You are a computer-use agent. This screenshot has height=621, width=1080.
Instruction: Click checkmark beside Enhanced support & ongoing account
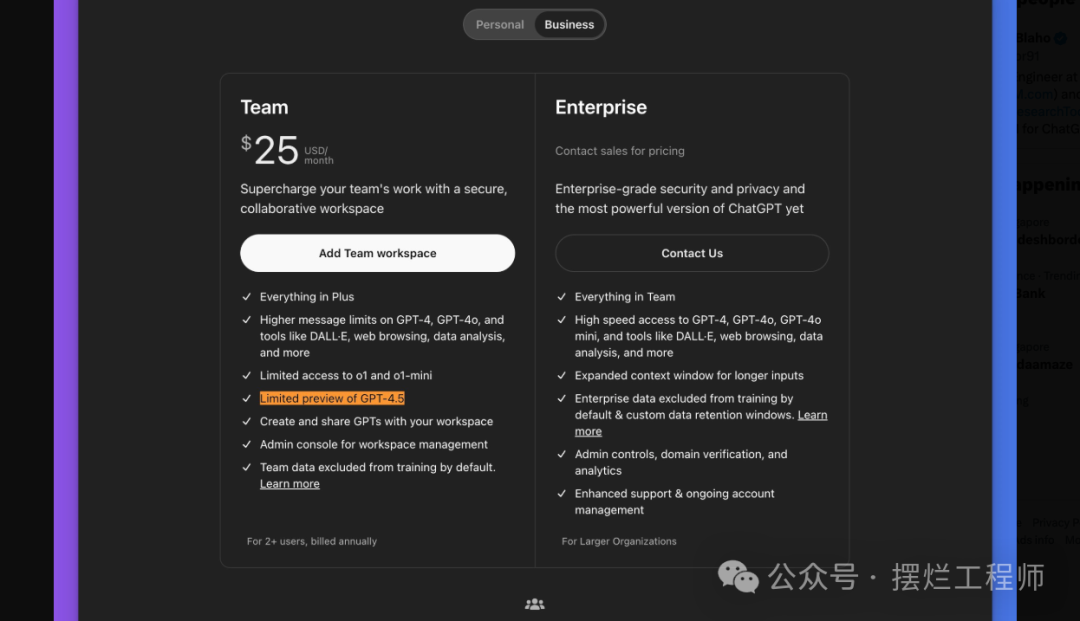pyautogui.click(x=561, y=494)
